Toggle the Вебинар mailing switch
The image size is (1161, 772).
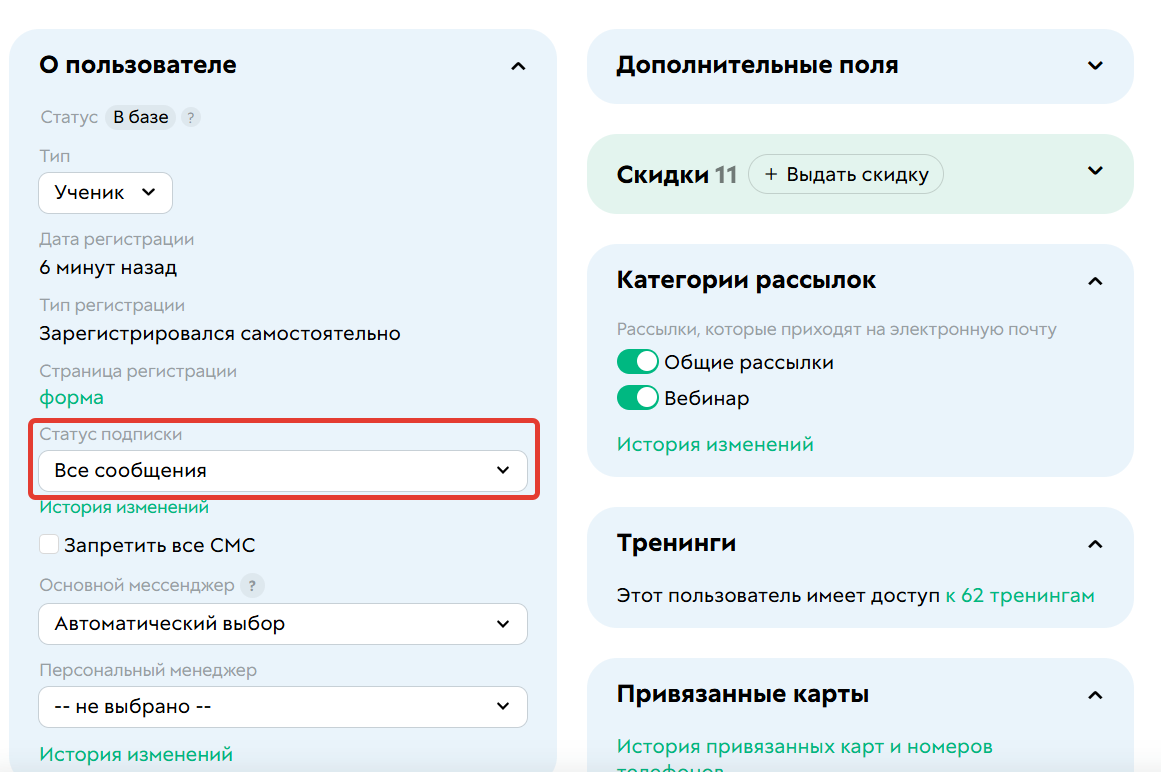pyautogui.click(x=638, y=397)
